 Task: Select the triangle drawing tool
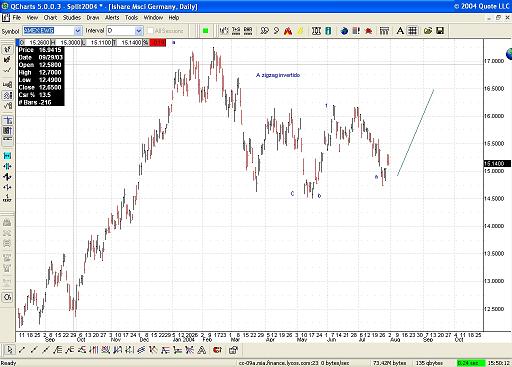pos(202,350)
